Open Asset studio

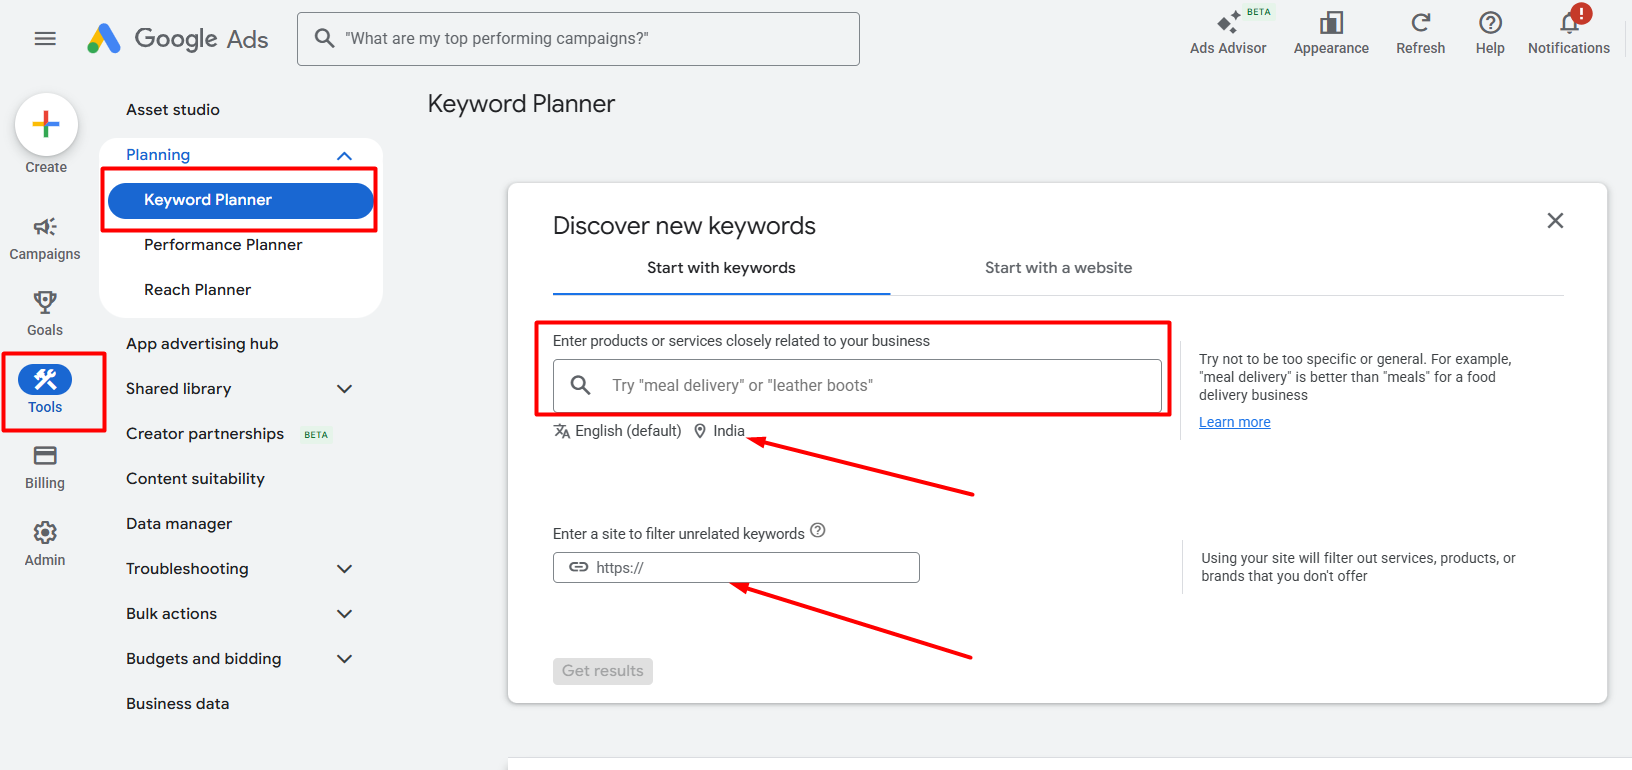(x=173, y=110)
